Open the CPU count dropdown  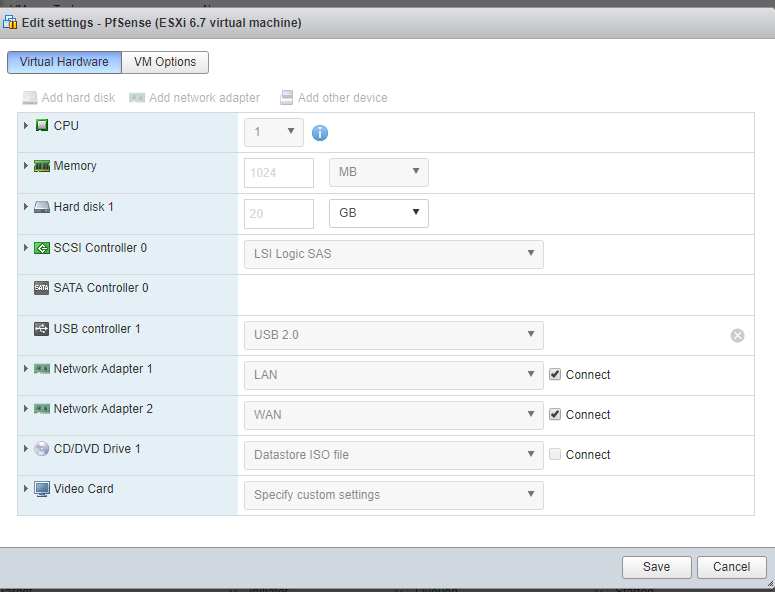point(274,132)
